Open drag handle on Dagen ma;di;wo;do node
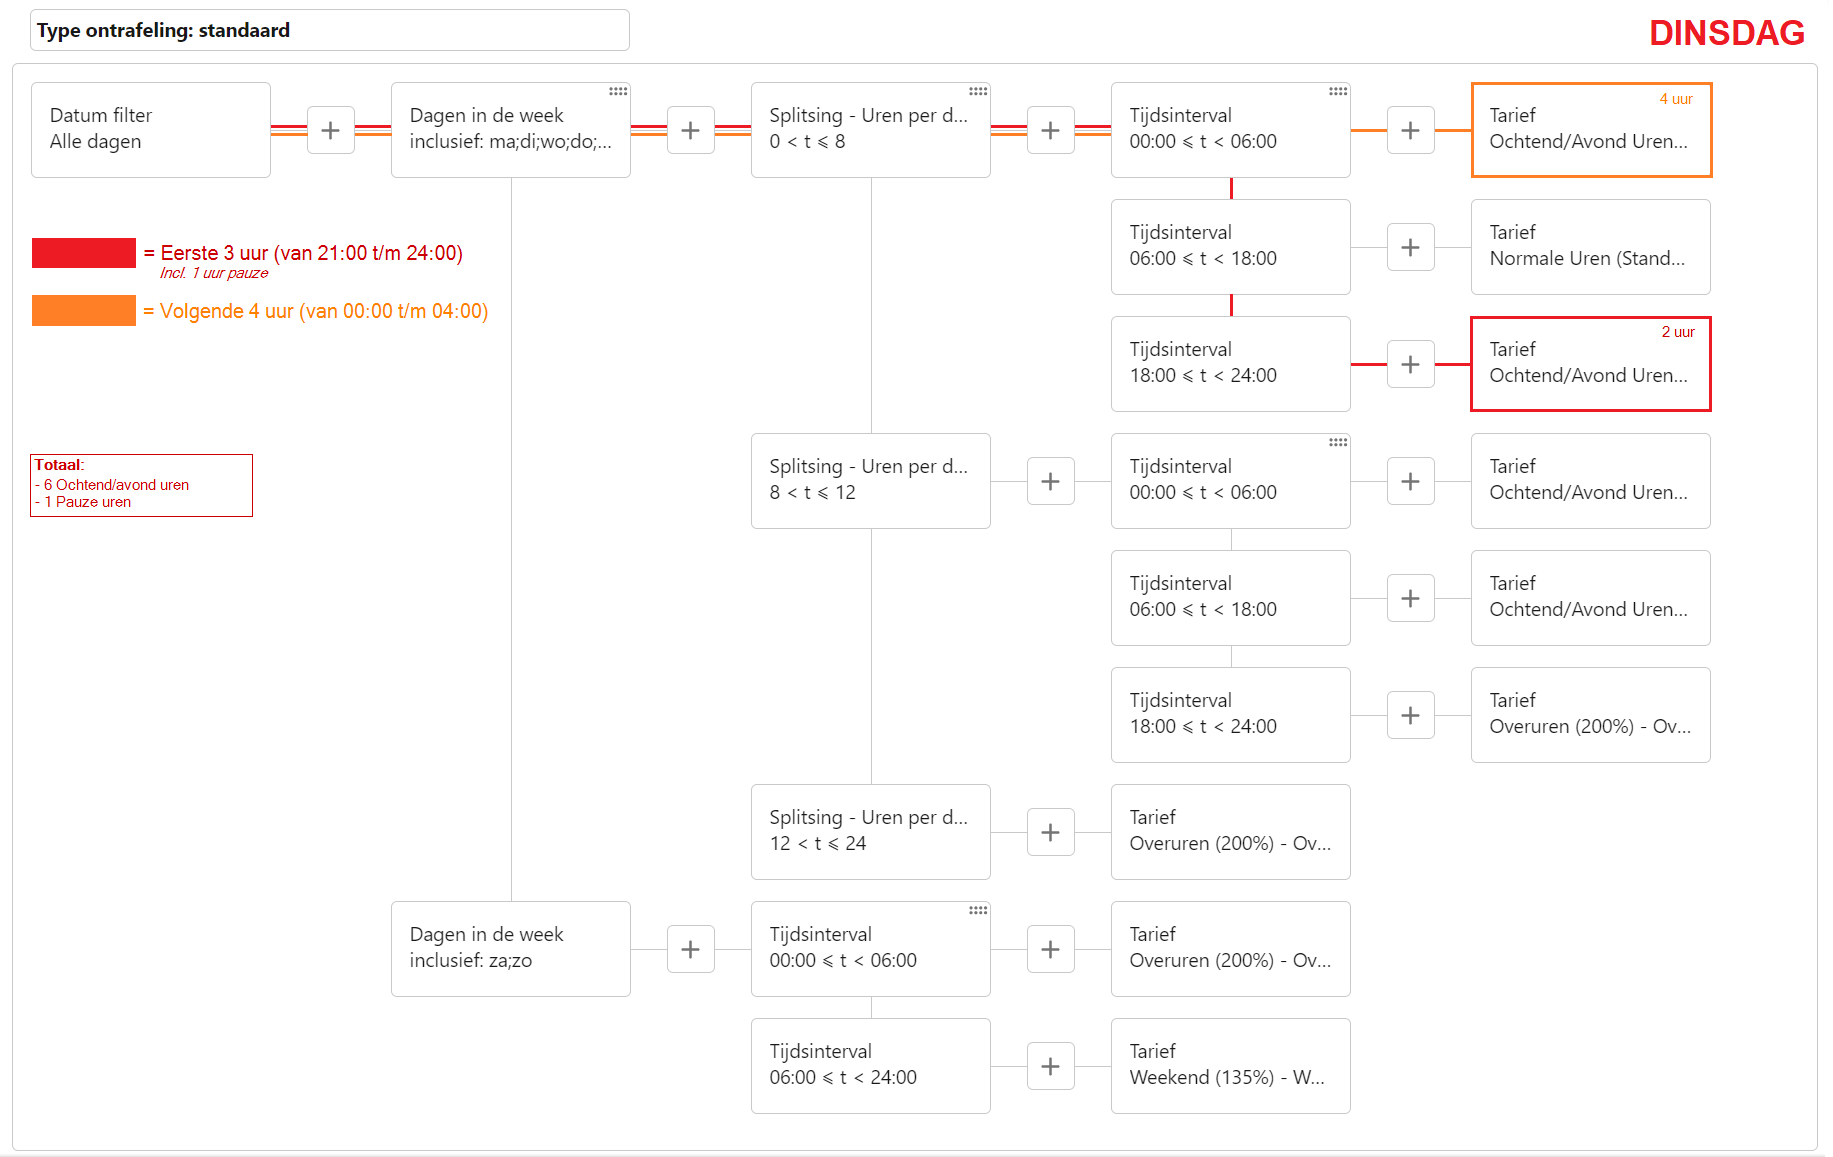 pyautogui.click(x=618, y=91)
